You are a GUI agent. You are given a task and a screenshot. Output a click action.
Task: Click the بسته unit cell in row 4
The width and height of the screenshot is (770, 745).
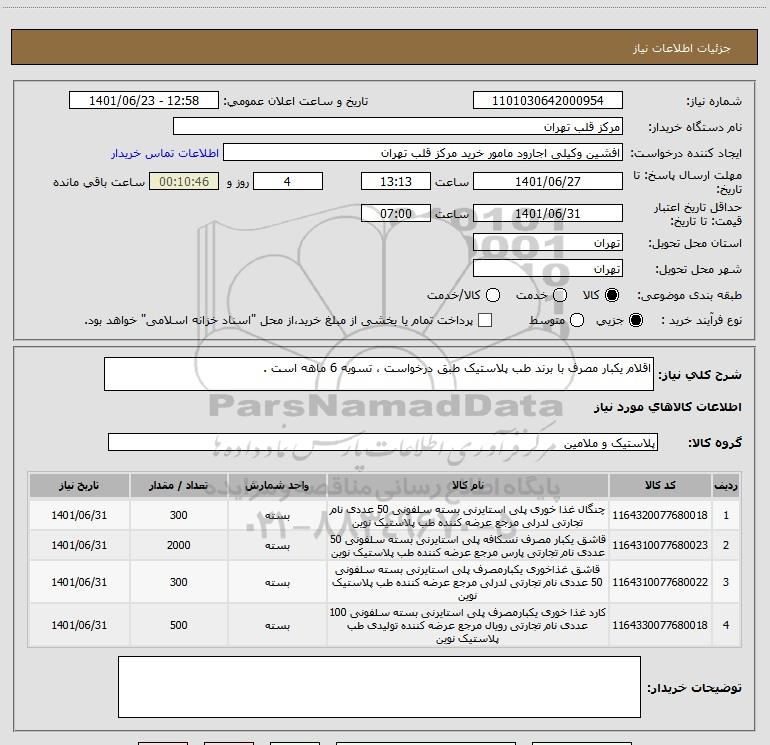point(277,625)
